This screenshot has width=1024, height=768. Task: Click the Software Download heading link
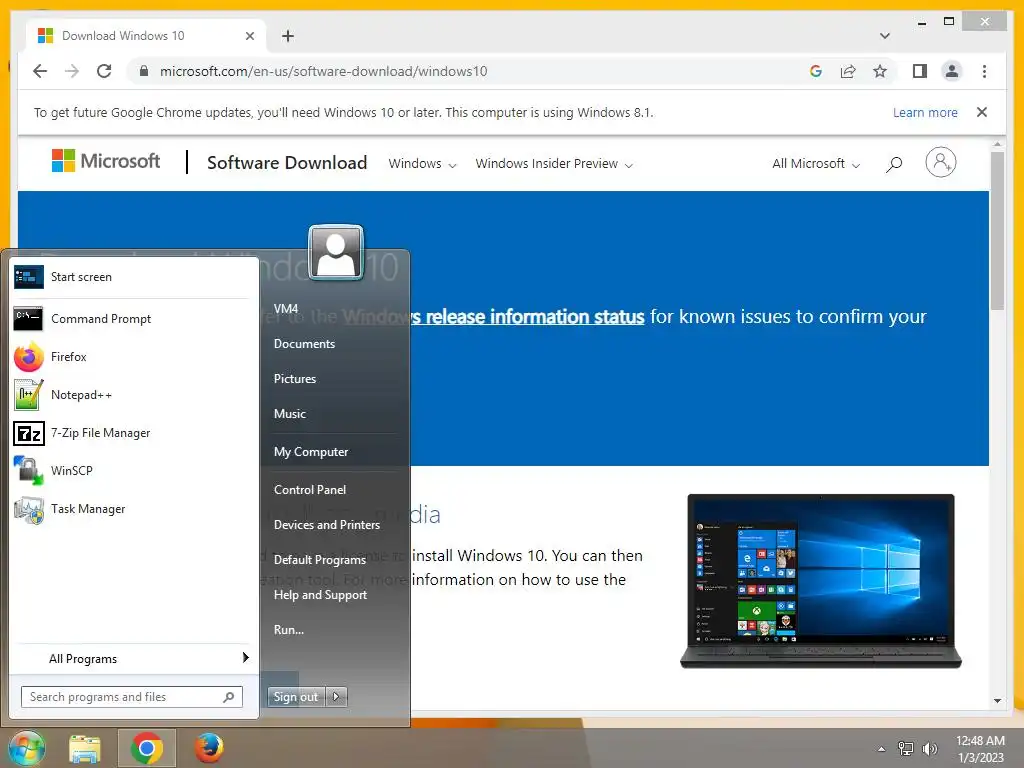tap(287, 163)
